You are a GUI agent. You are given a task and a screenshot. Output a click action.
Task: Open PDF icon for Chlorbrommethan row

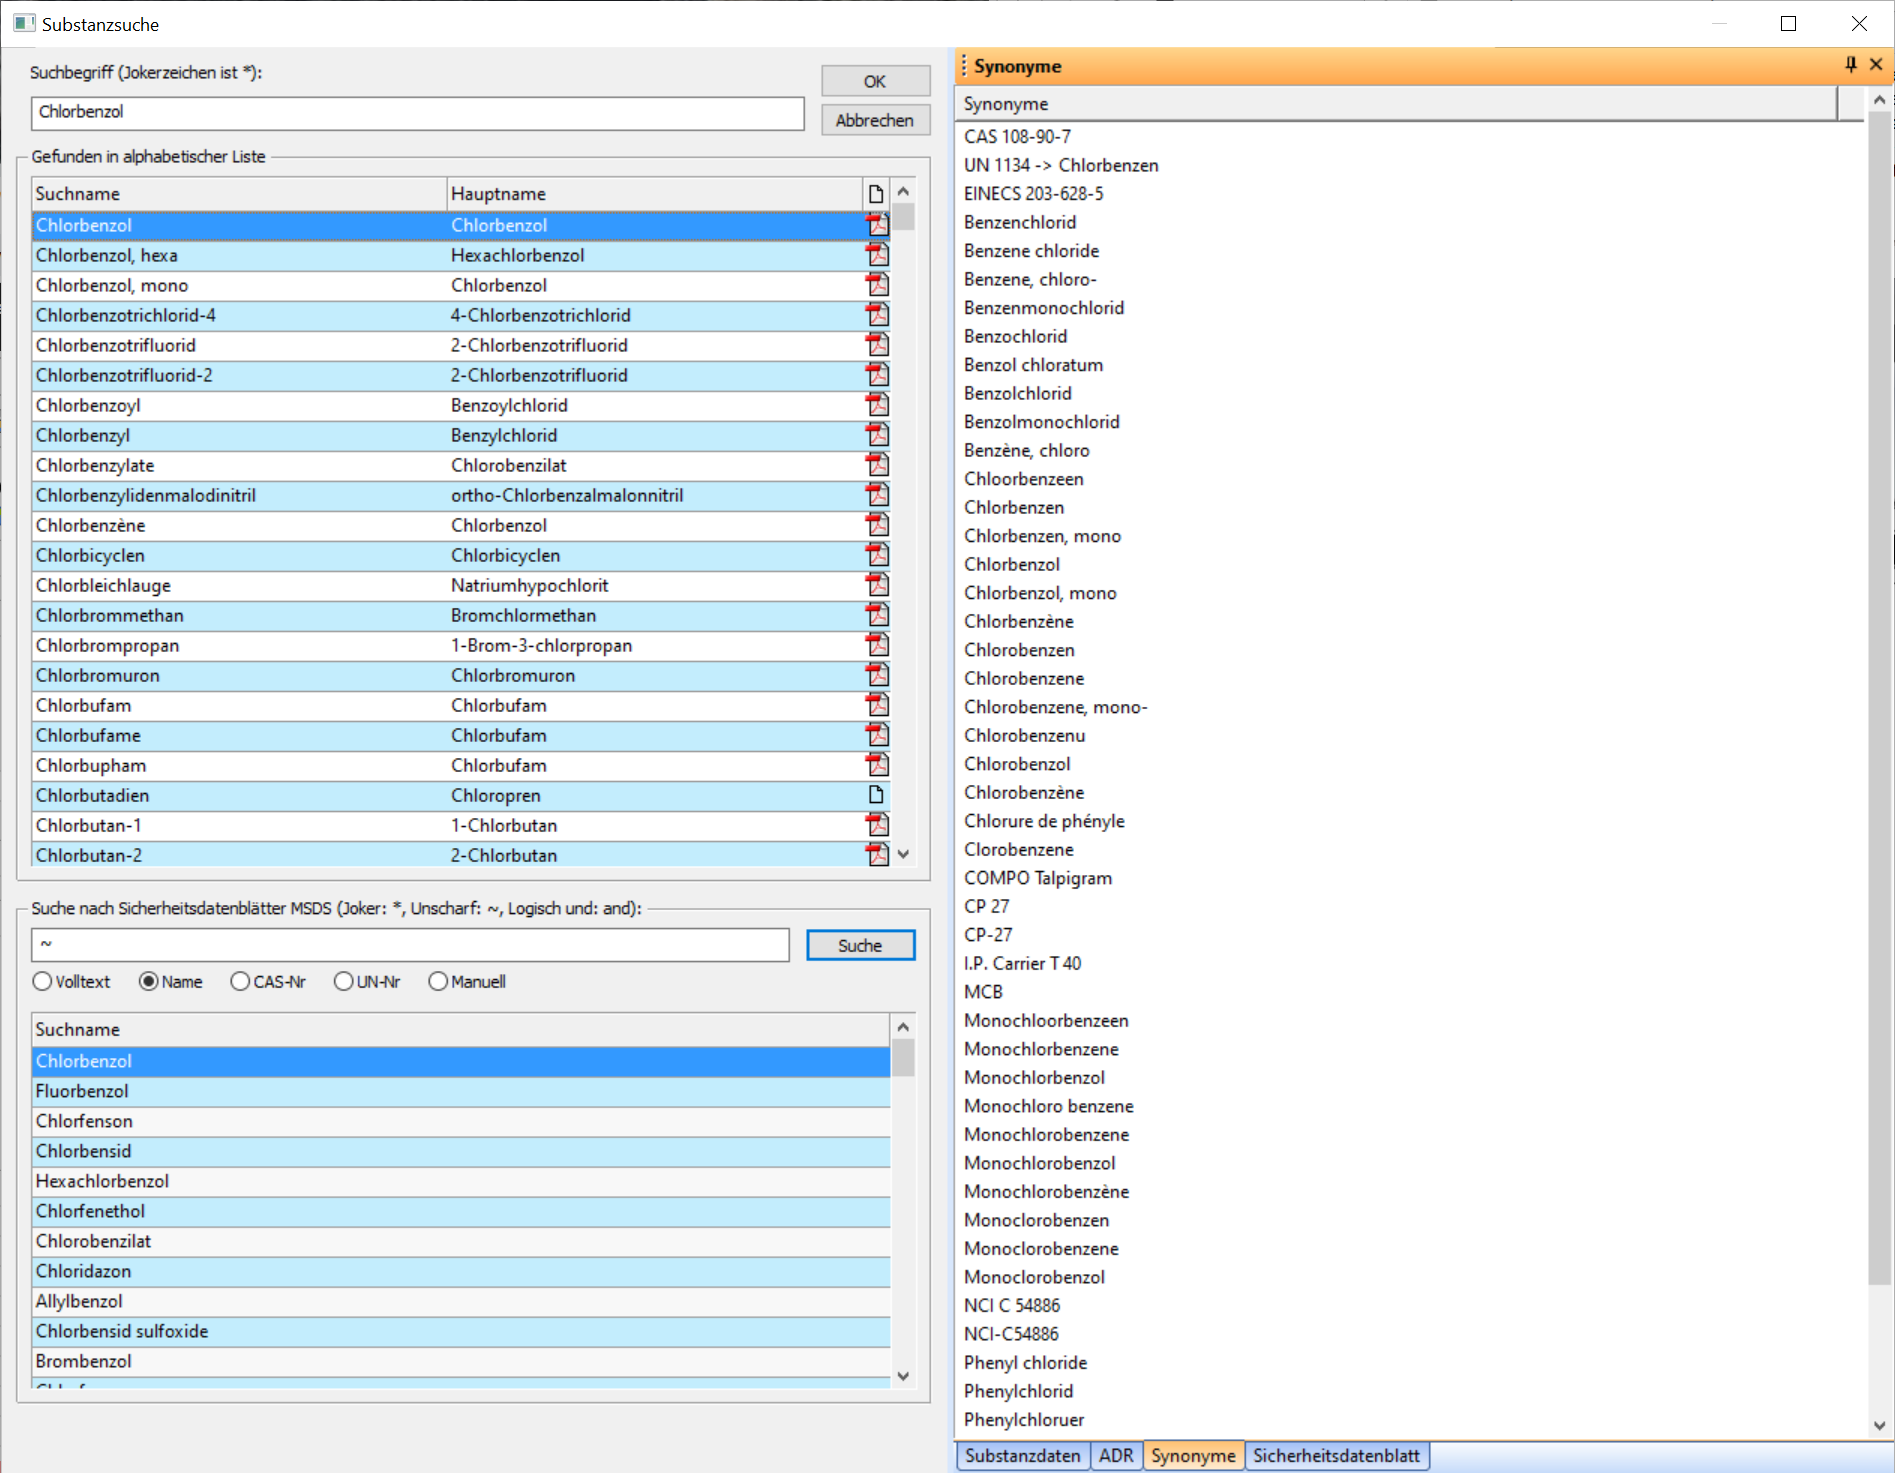pos(877,615)
